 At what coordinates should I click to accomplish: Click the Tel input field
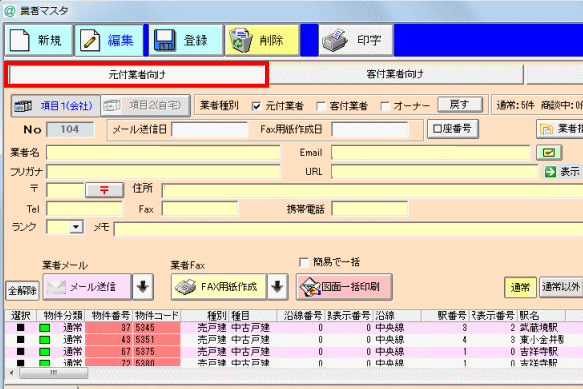click(84, 209)
